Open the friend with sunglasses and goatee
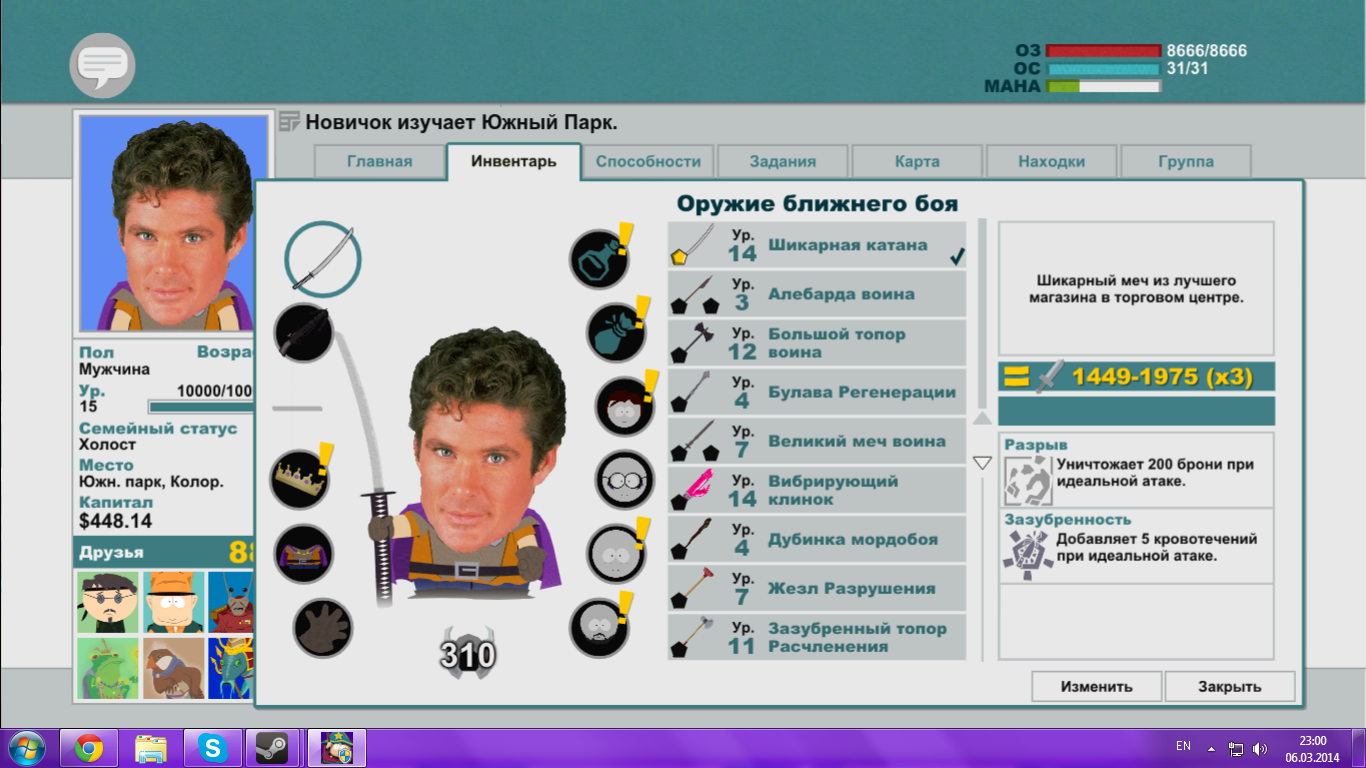Screen dimensions: 1366x768 coord(108,602)
